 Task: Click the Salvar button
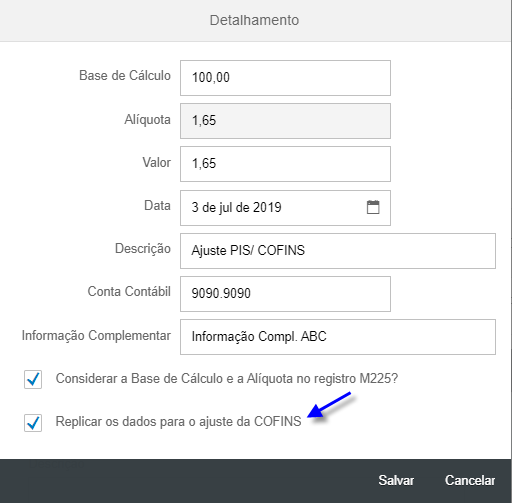tap(396, 480)
